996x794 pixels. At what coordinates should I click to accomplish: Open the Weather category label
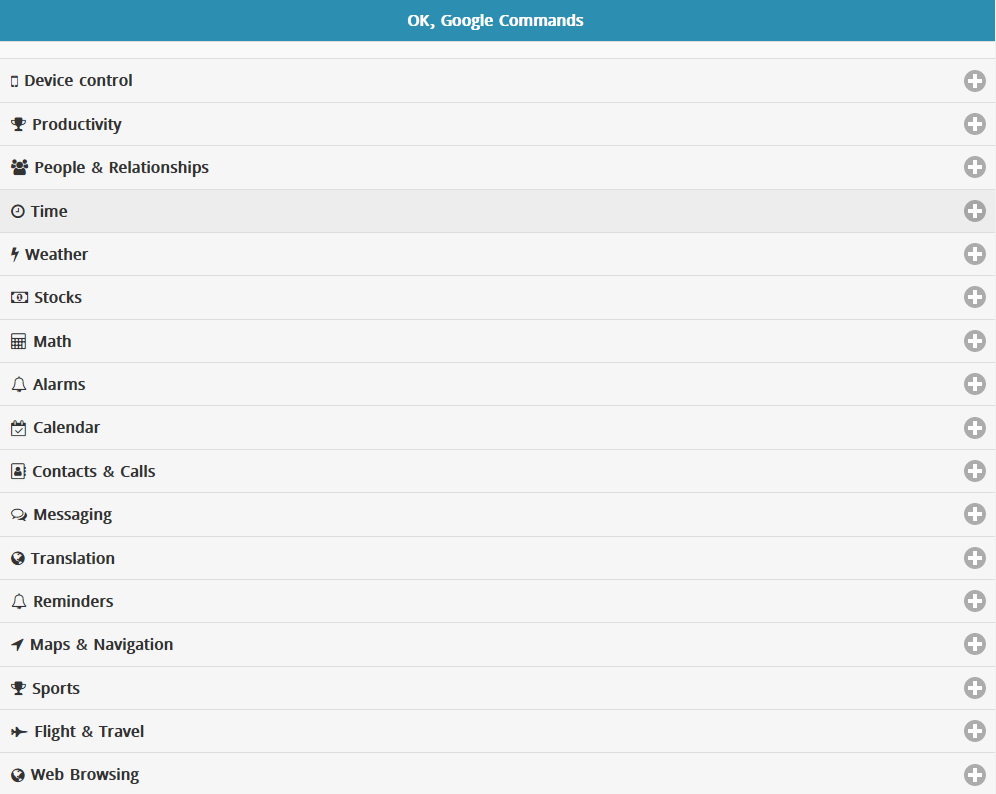[57, 254]
